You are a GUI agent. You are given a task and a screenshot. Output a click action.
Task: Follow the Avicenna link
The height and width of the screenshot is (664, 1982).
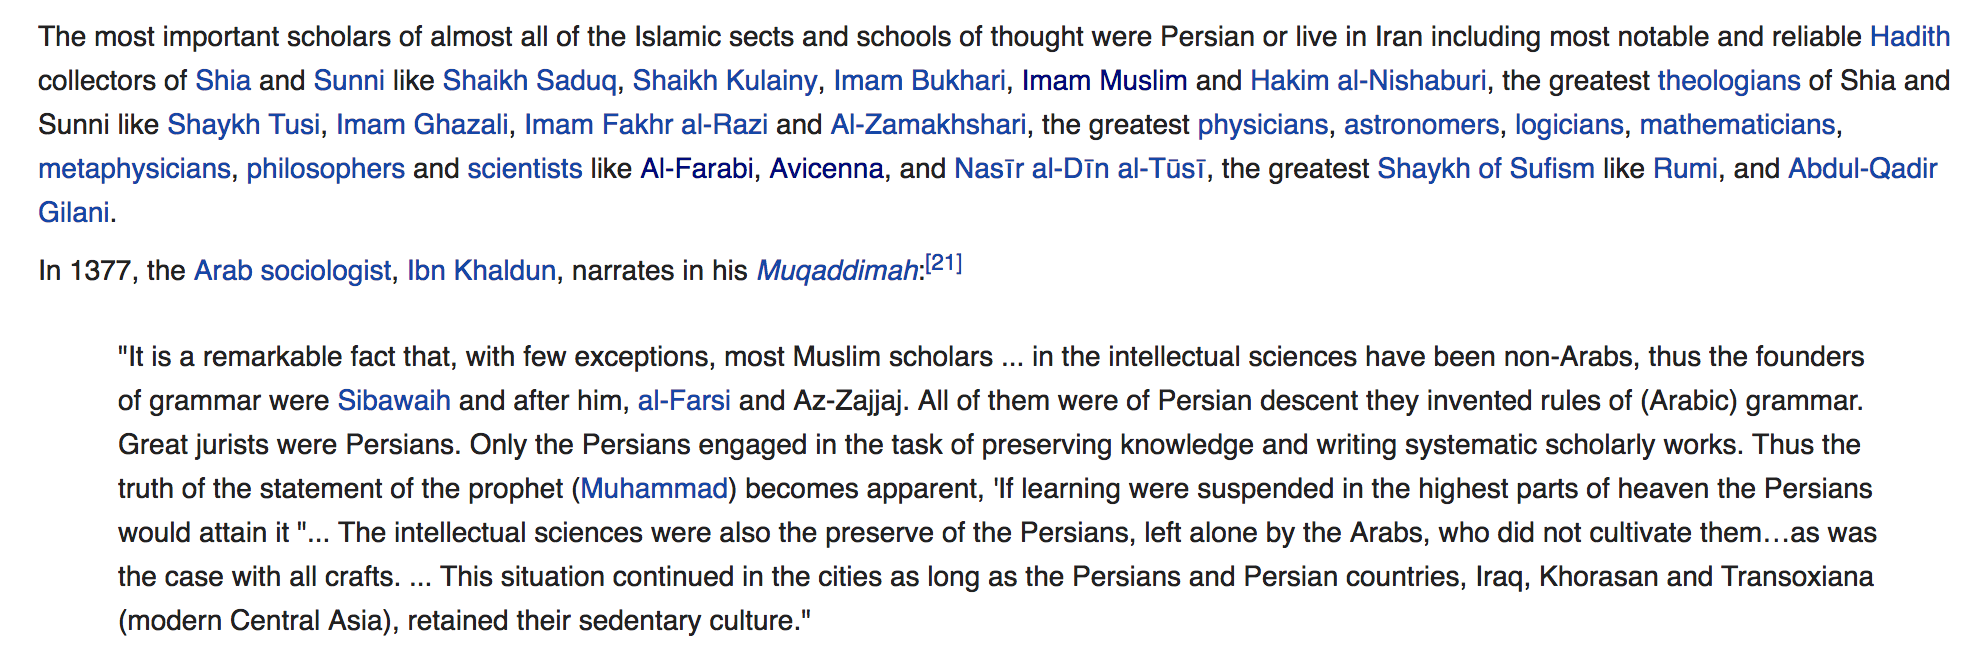(x=826, y=169)
